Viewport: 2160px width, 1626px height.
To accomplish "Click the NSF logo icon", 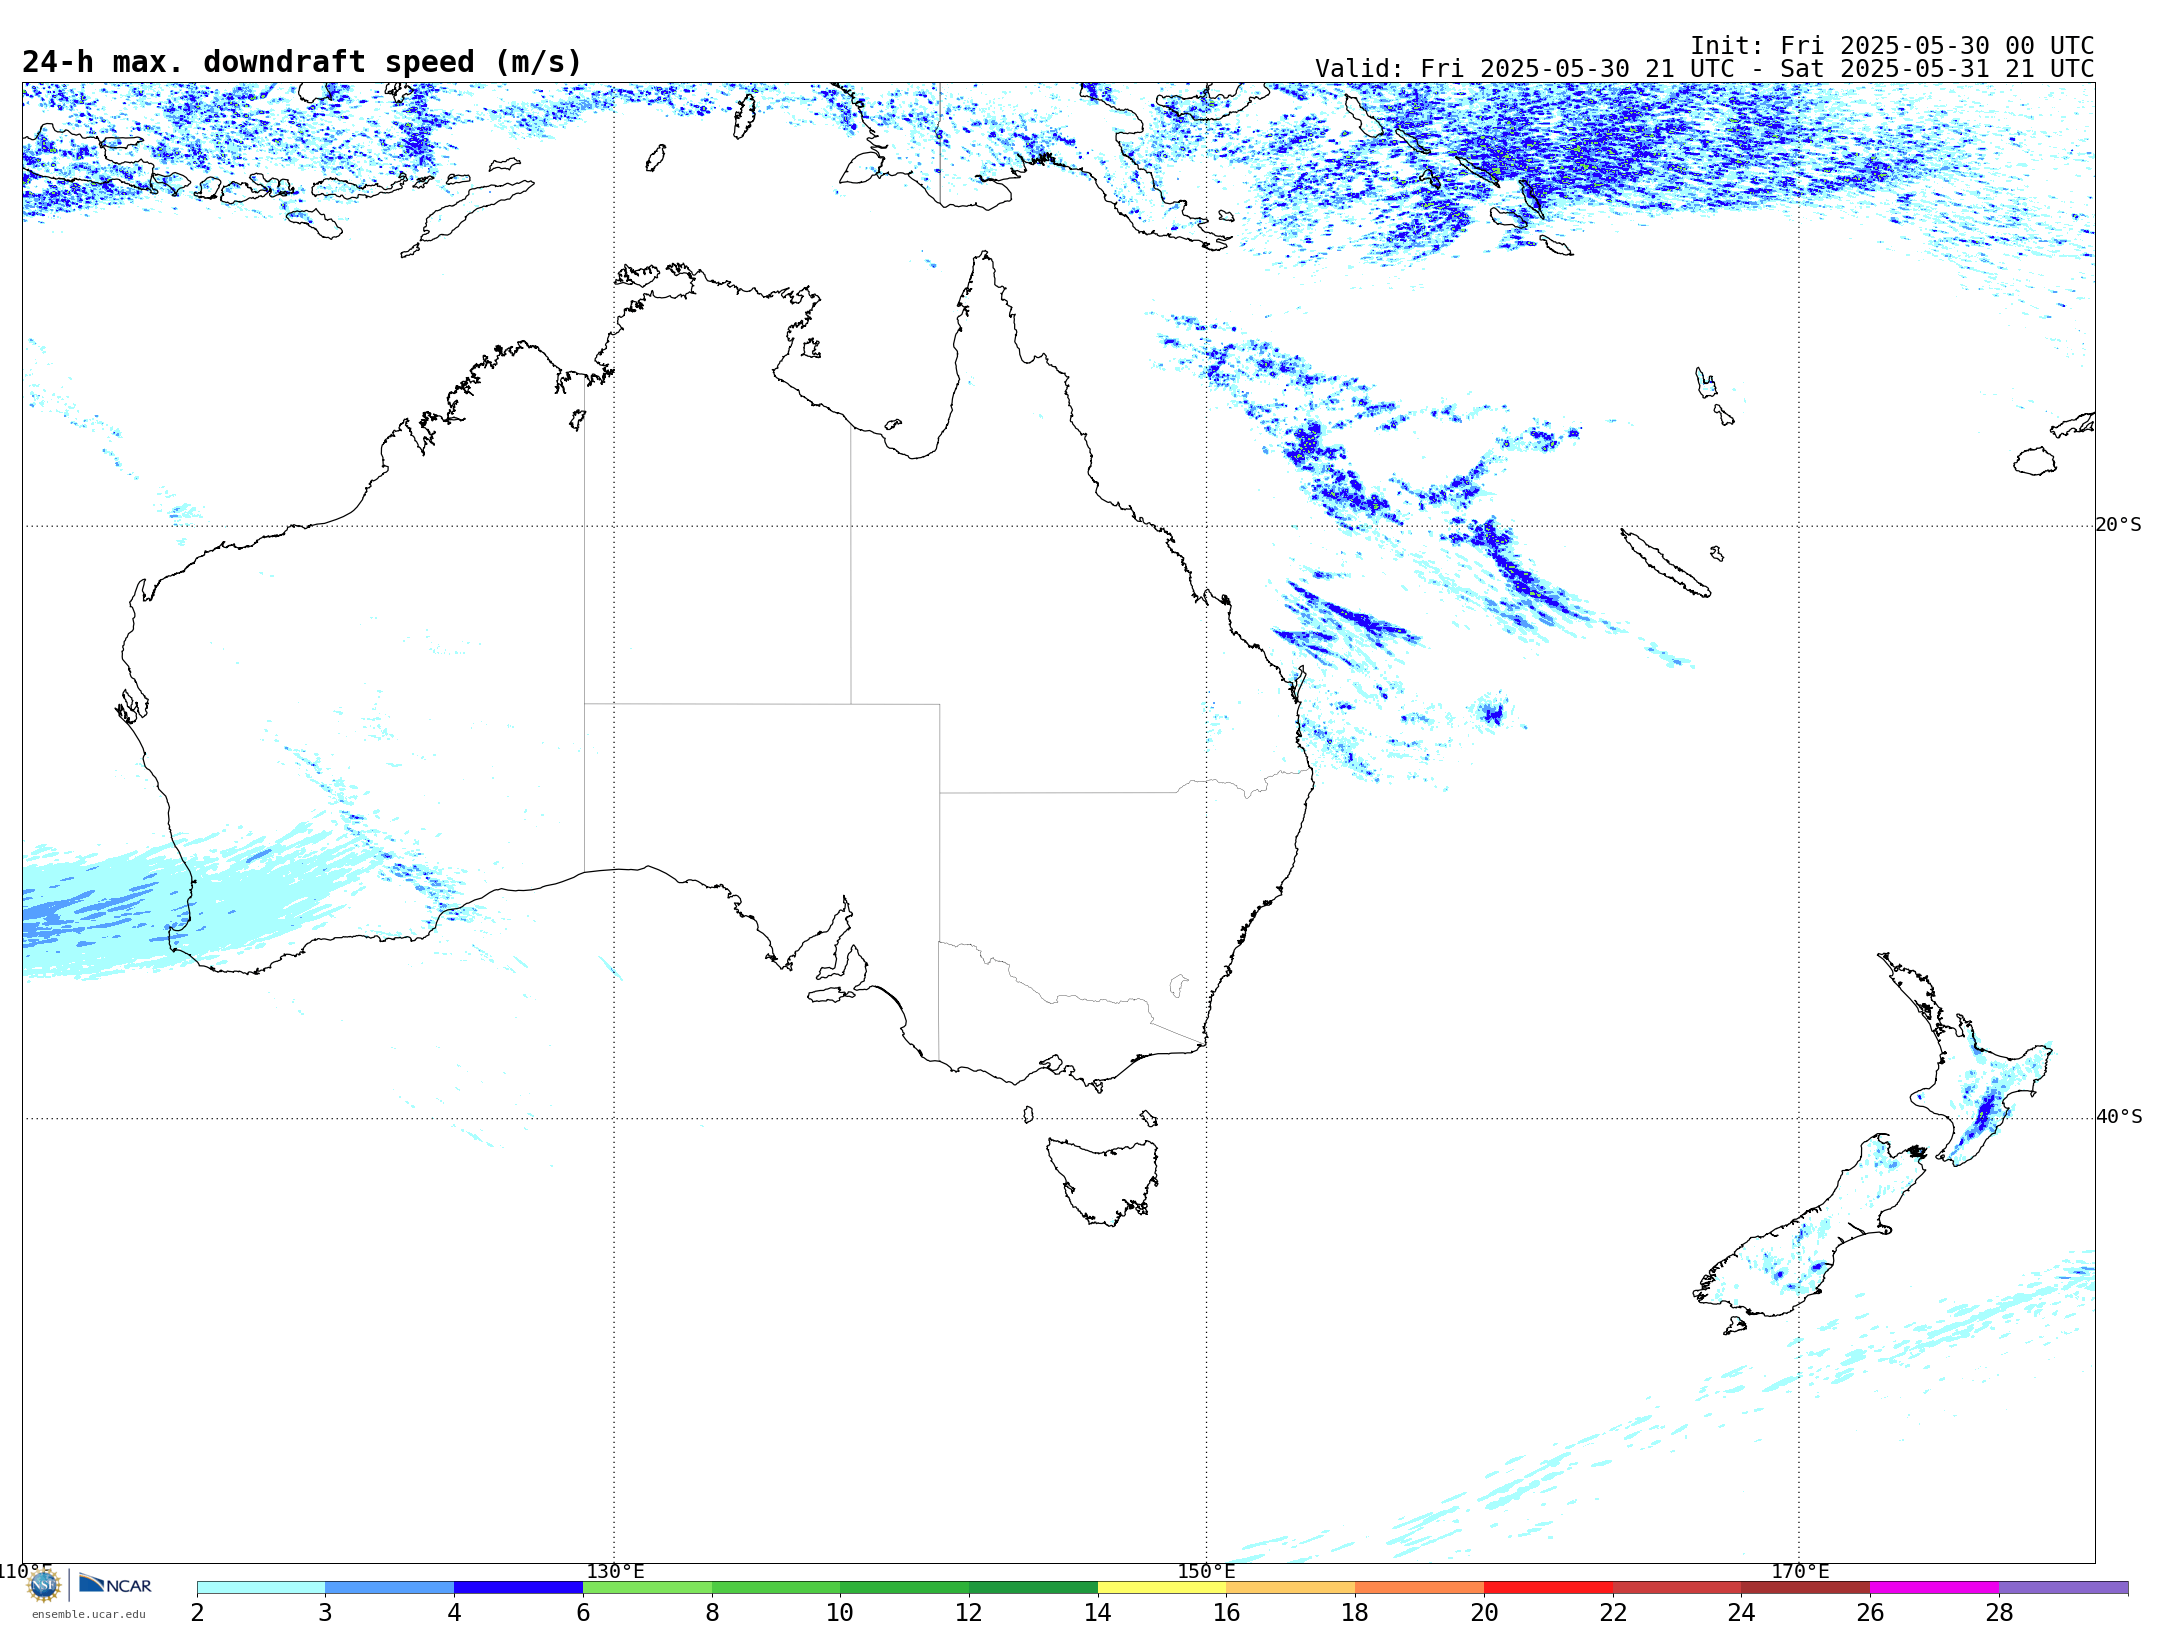I will tap(44, 1585).
